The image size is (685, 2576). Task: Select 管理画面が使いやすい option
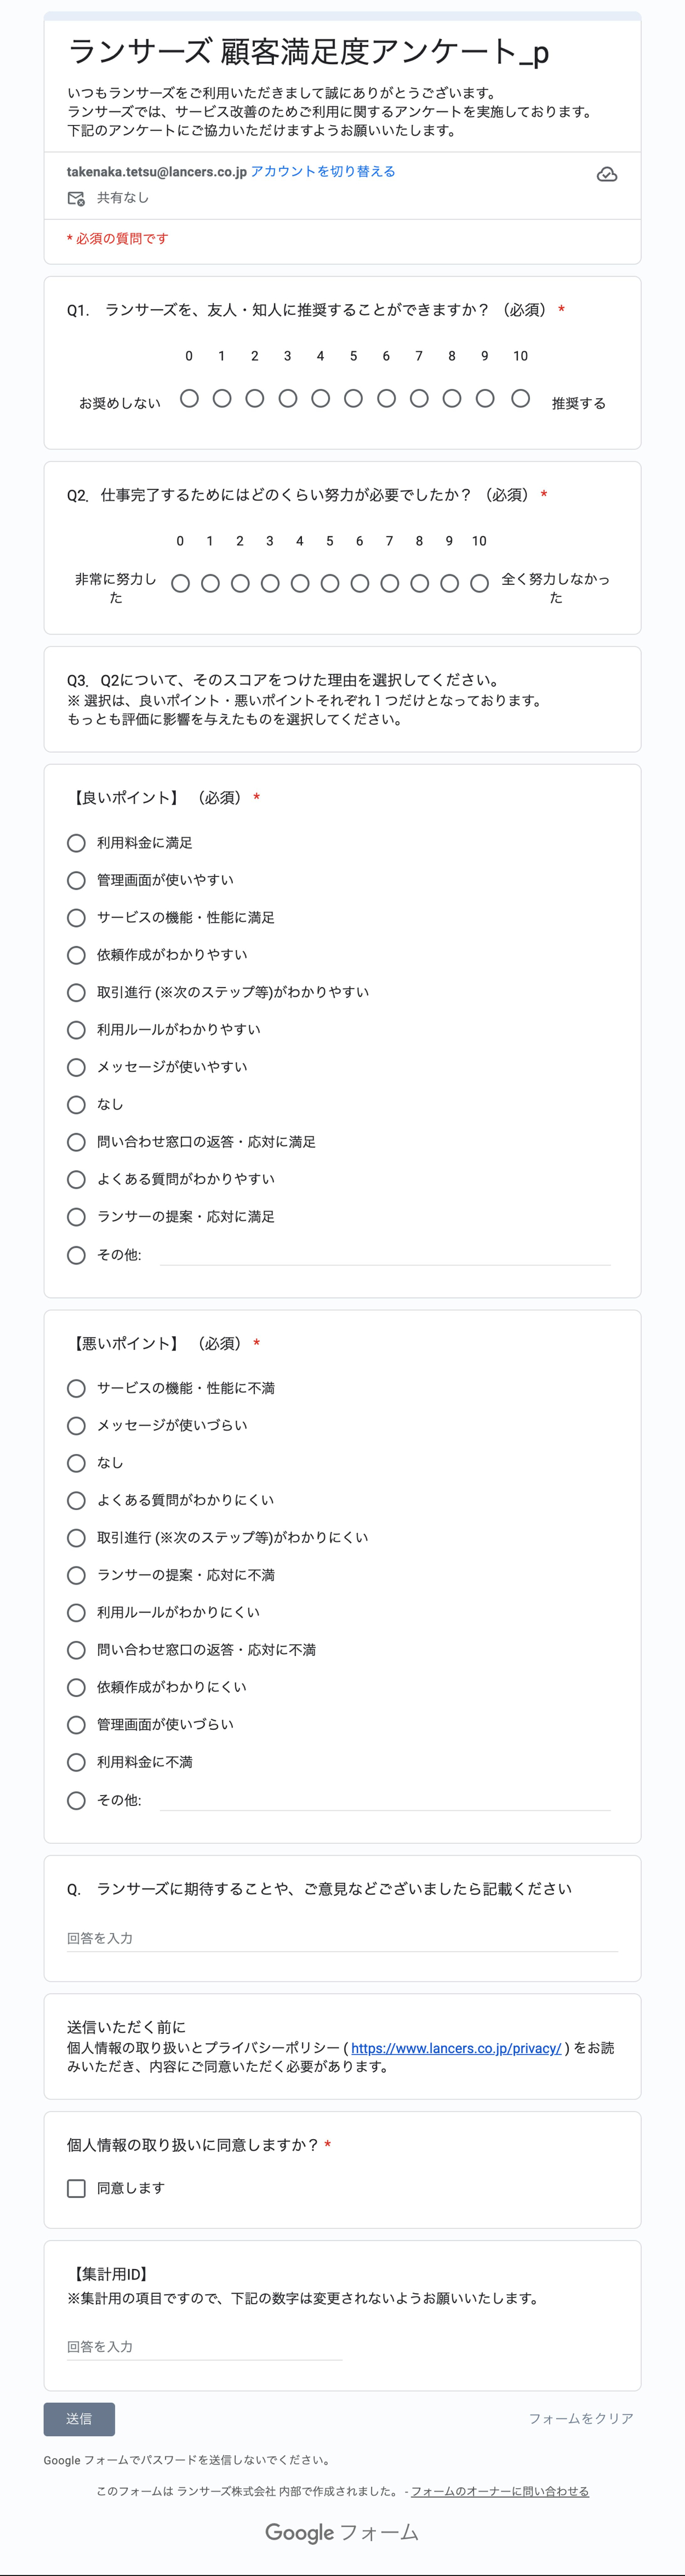coord(76,881)
